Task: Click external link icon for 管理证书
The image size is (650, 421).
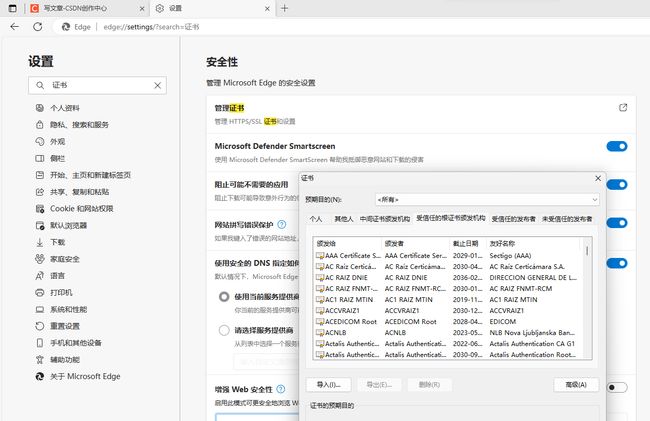Action: tap(623, 108)
